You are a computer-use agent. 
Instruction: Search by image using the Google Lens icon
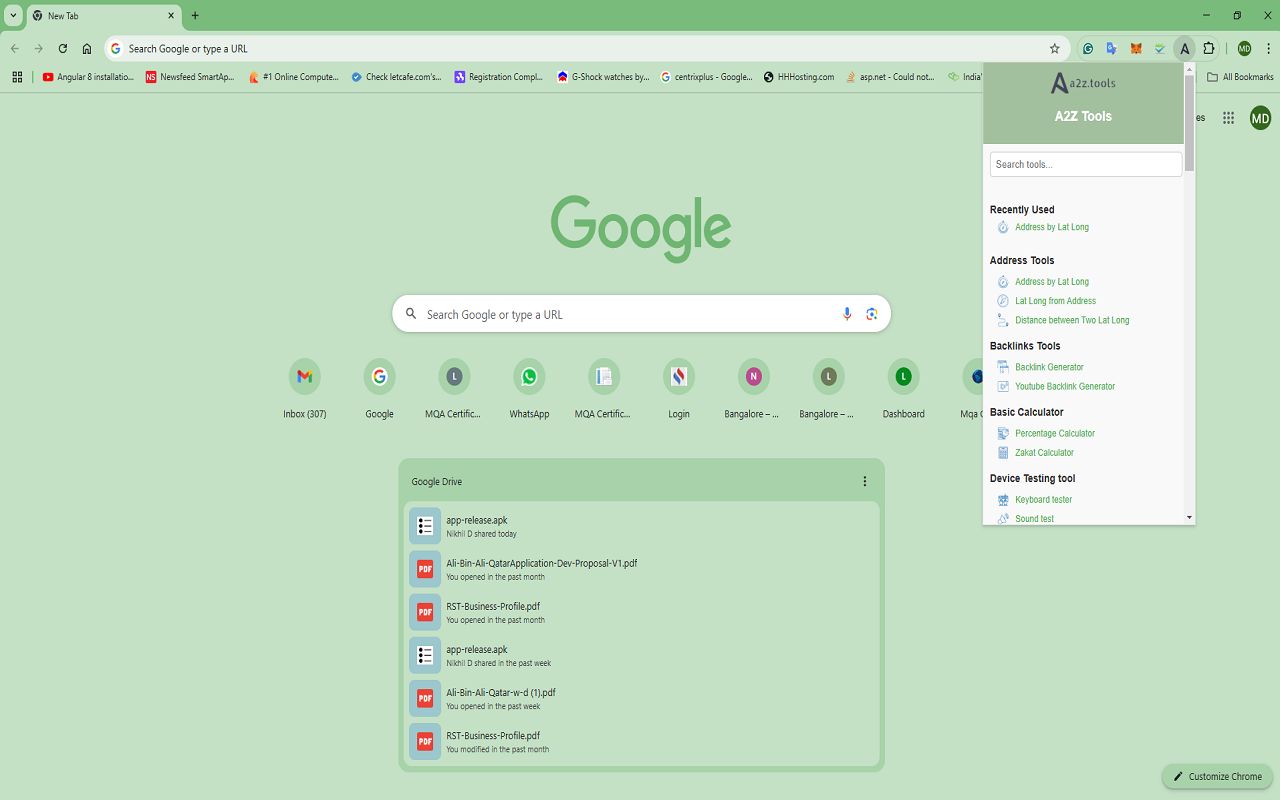[x=871, y=313]
